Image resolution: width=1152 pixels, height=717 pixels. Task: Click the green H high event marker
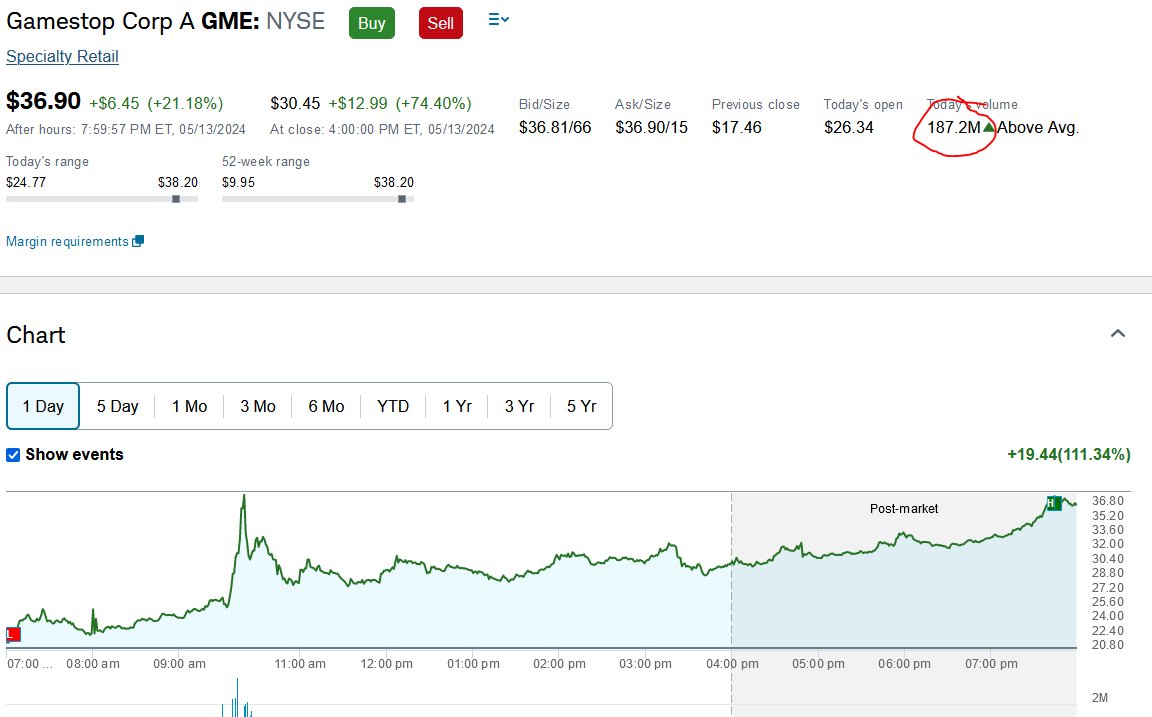1054,503
